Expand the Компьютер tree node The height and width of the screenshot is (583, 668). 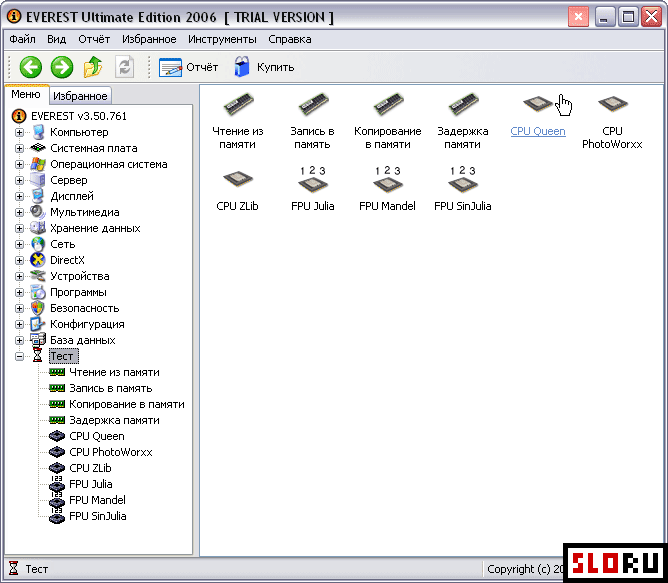point(19,133)
